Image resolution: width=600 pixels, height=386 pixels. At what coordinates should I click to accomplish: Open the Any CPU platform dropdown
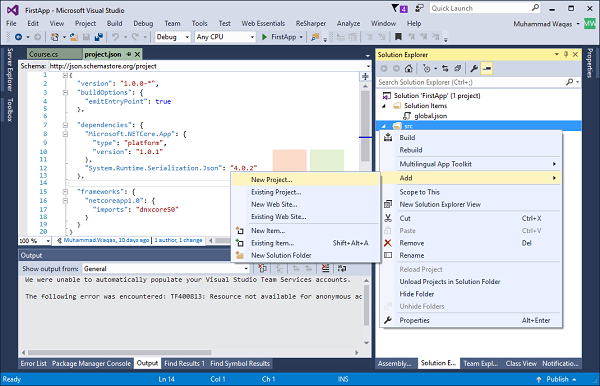(x=225, y=37)
